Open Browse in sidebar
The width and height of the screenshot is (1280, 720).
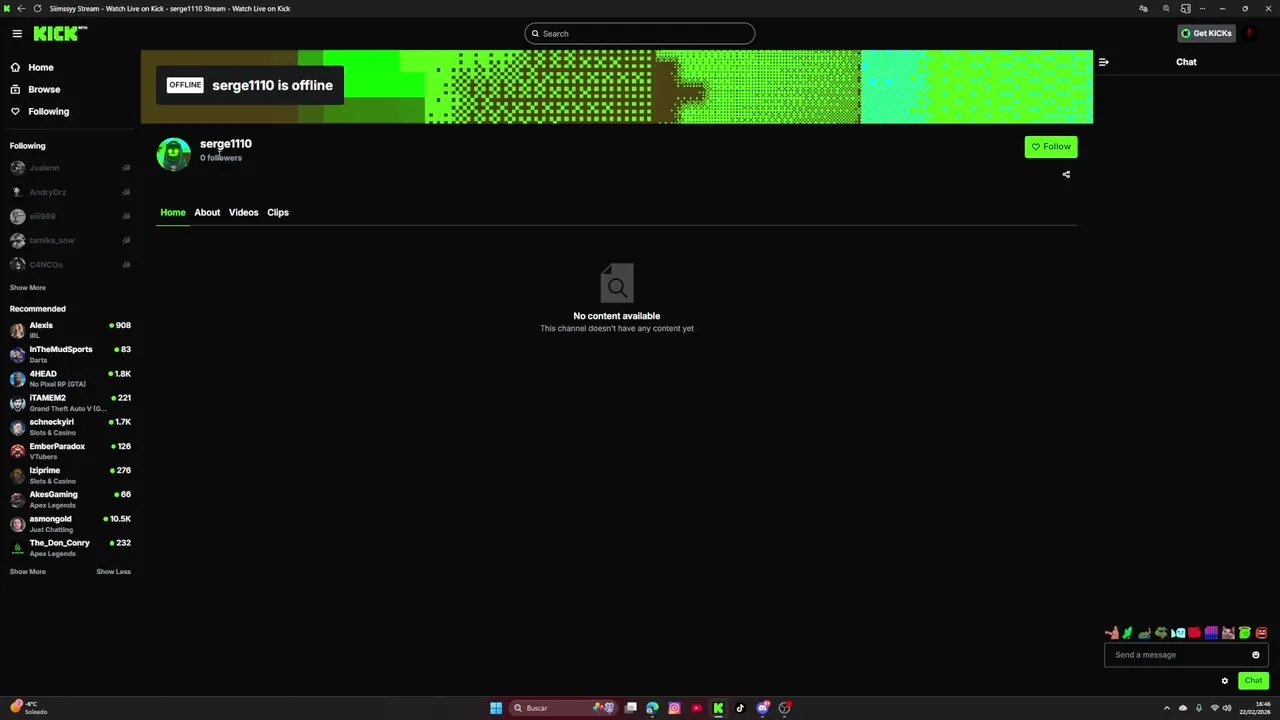[x=44, y=89]
